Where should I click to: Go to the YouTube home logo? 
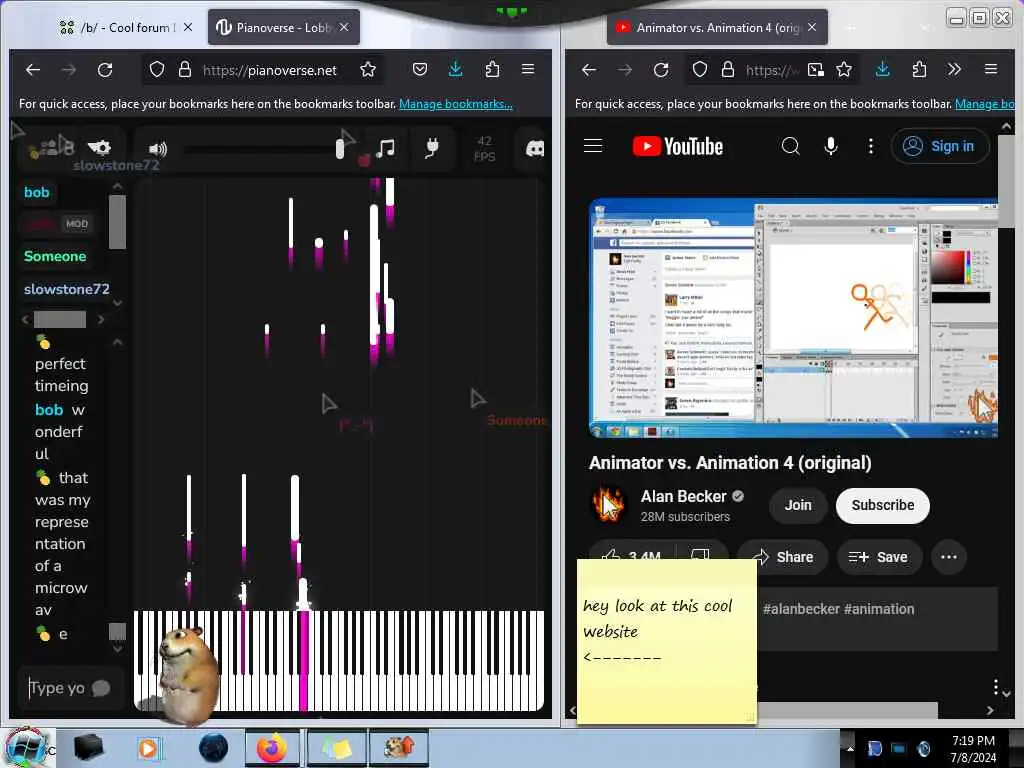point(678,146)
